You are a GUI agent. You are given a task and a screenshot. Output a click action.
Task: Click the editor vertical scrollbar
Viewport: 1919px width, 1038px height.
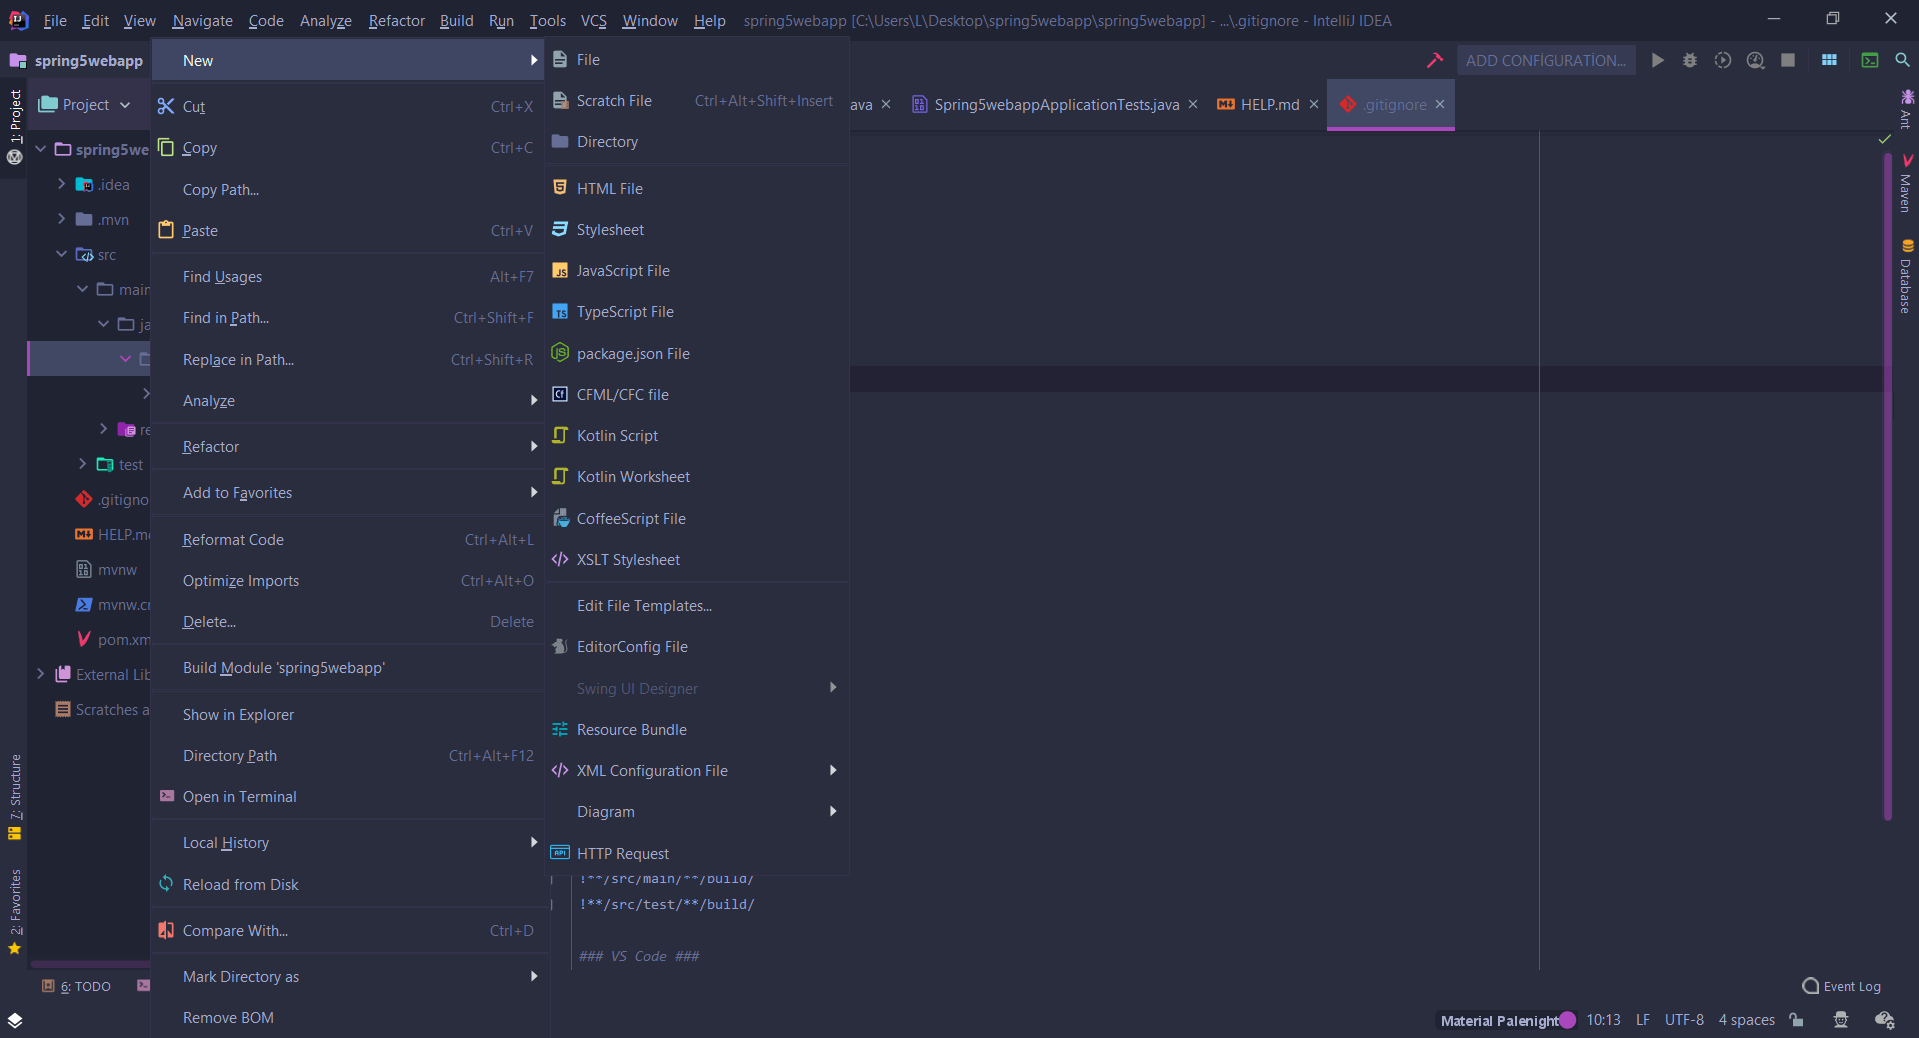click(x=1887, y=485)
